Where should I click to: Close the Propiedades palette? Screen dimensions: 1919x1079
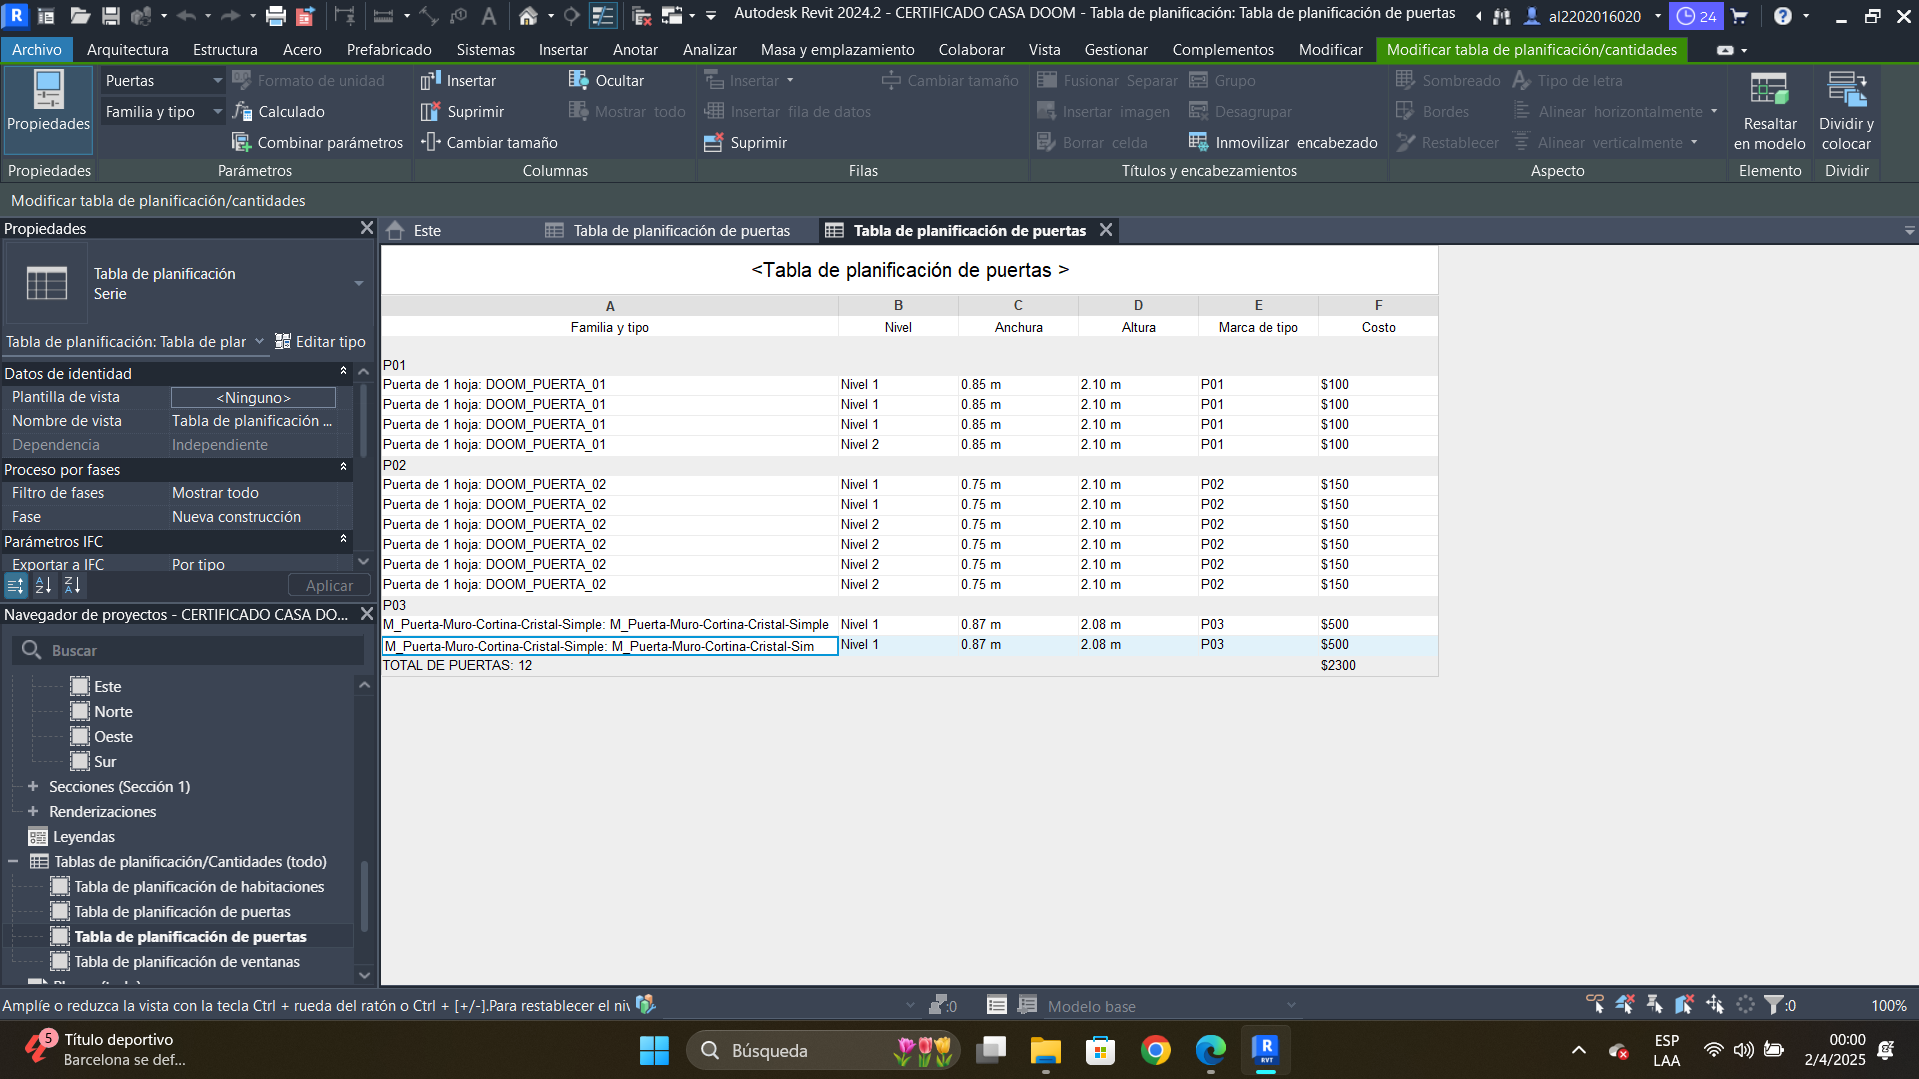click(x=366, y=229)
